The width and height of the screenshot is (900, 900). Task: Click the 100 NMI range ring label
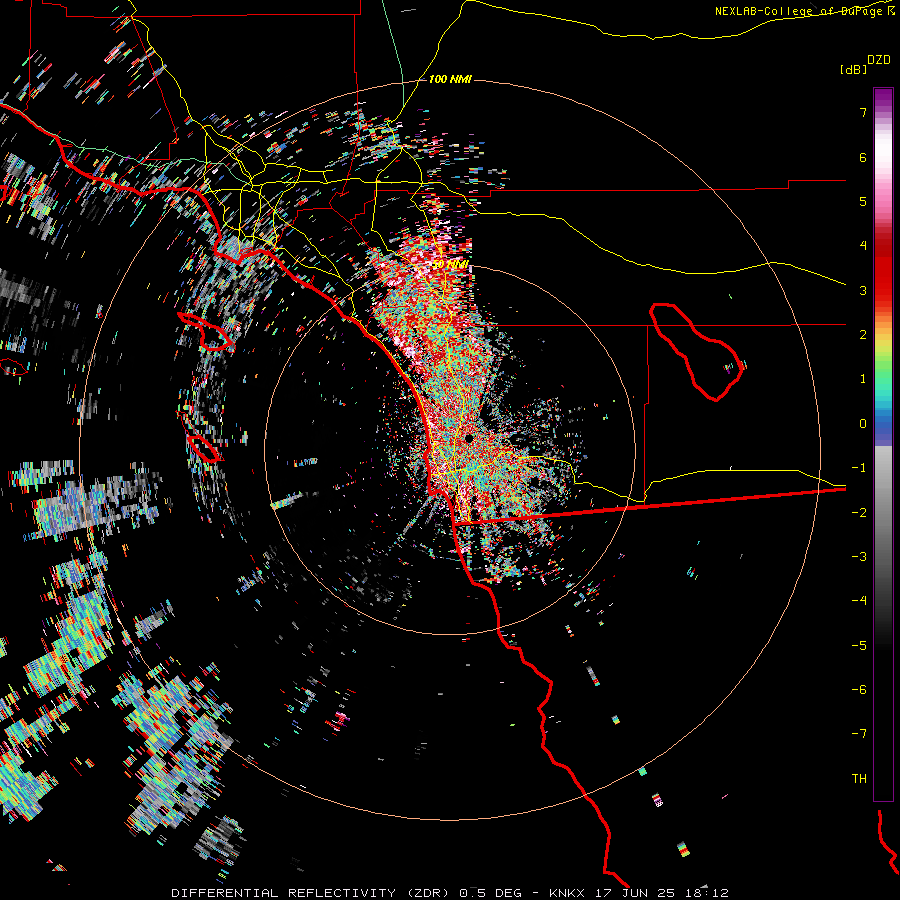click(x=450, y=79)
